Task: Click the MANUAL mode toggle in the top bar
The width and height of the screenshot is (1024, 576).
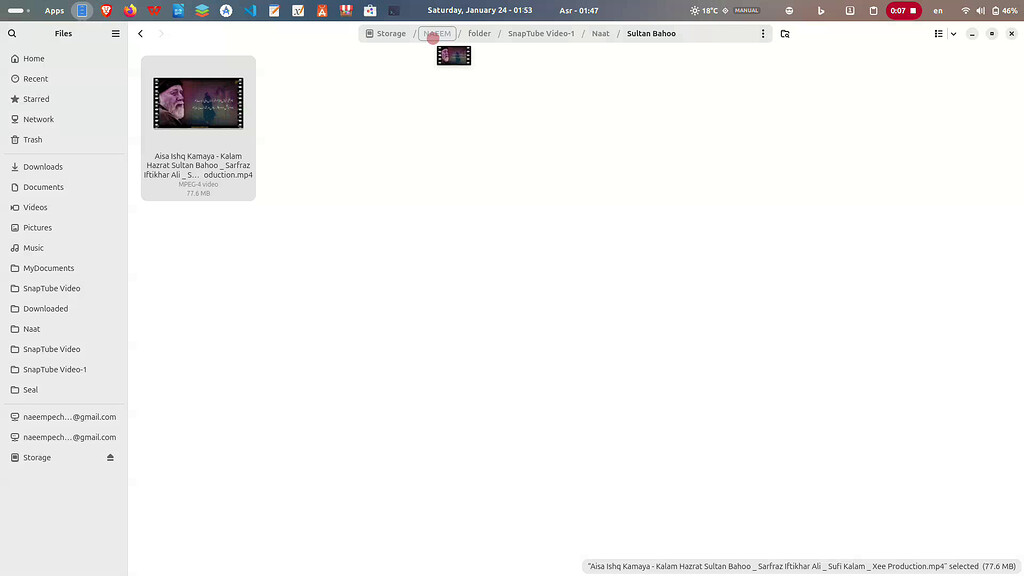Action: [745, 10]
